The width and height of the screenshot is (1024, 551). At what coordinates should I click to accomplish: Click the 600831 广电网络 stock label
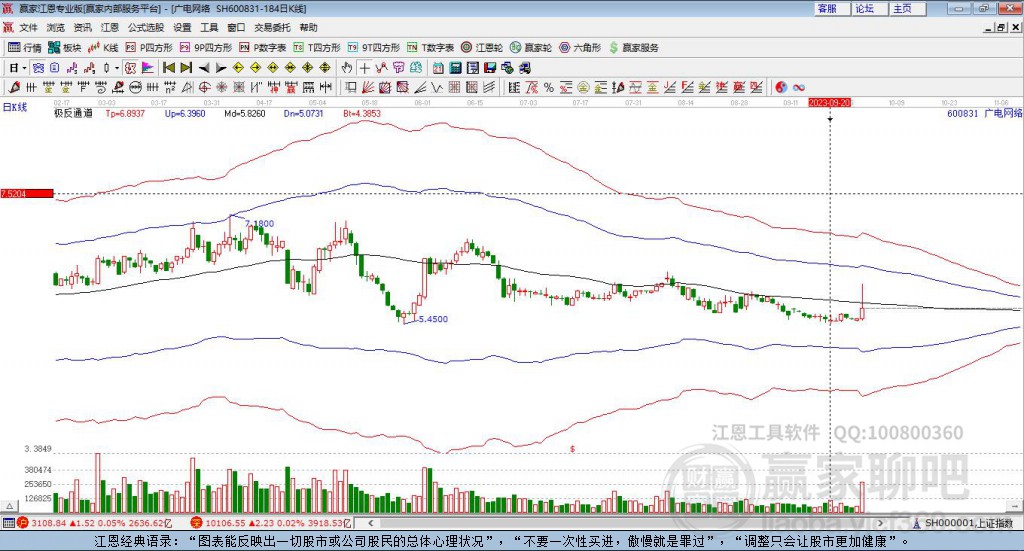tap(984, 113)
